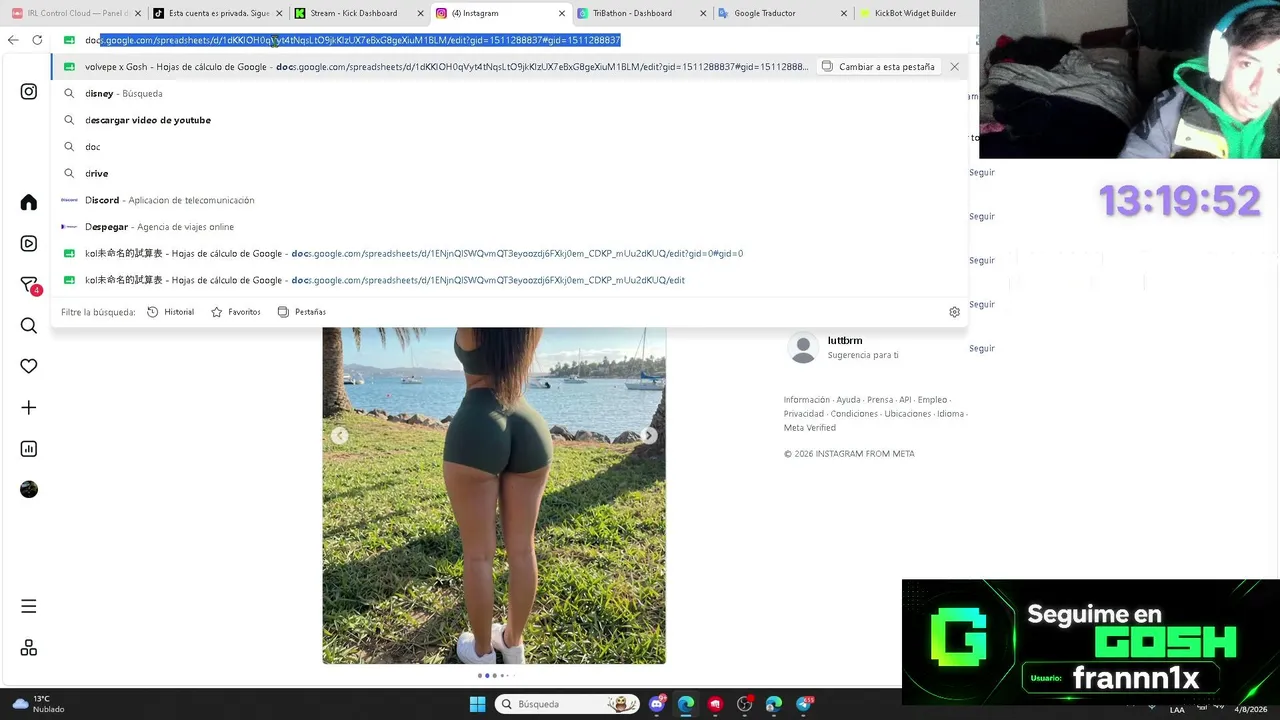Open Telegram from the taskbar
Image resolution: width=1280 pixels, height=720 pixels.
803,704
